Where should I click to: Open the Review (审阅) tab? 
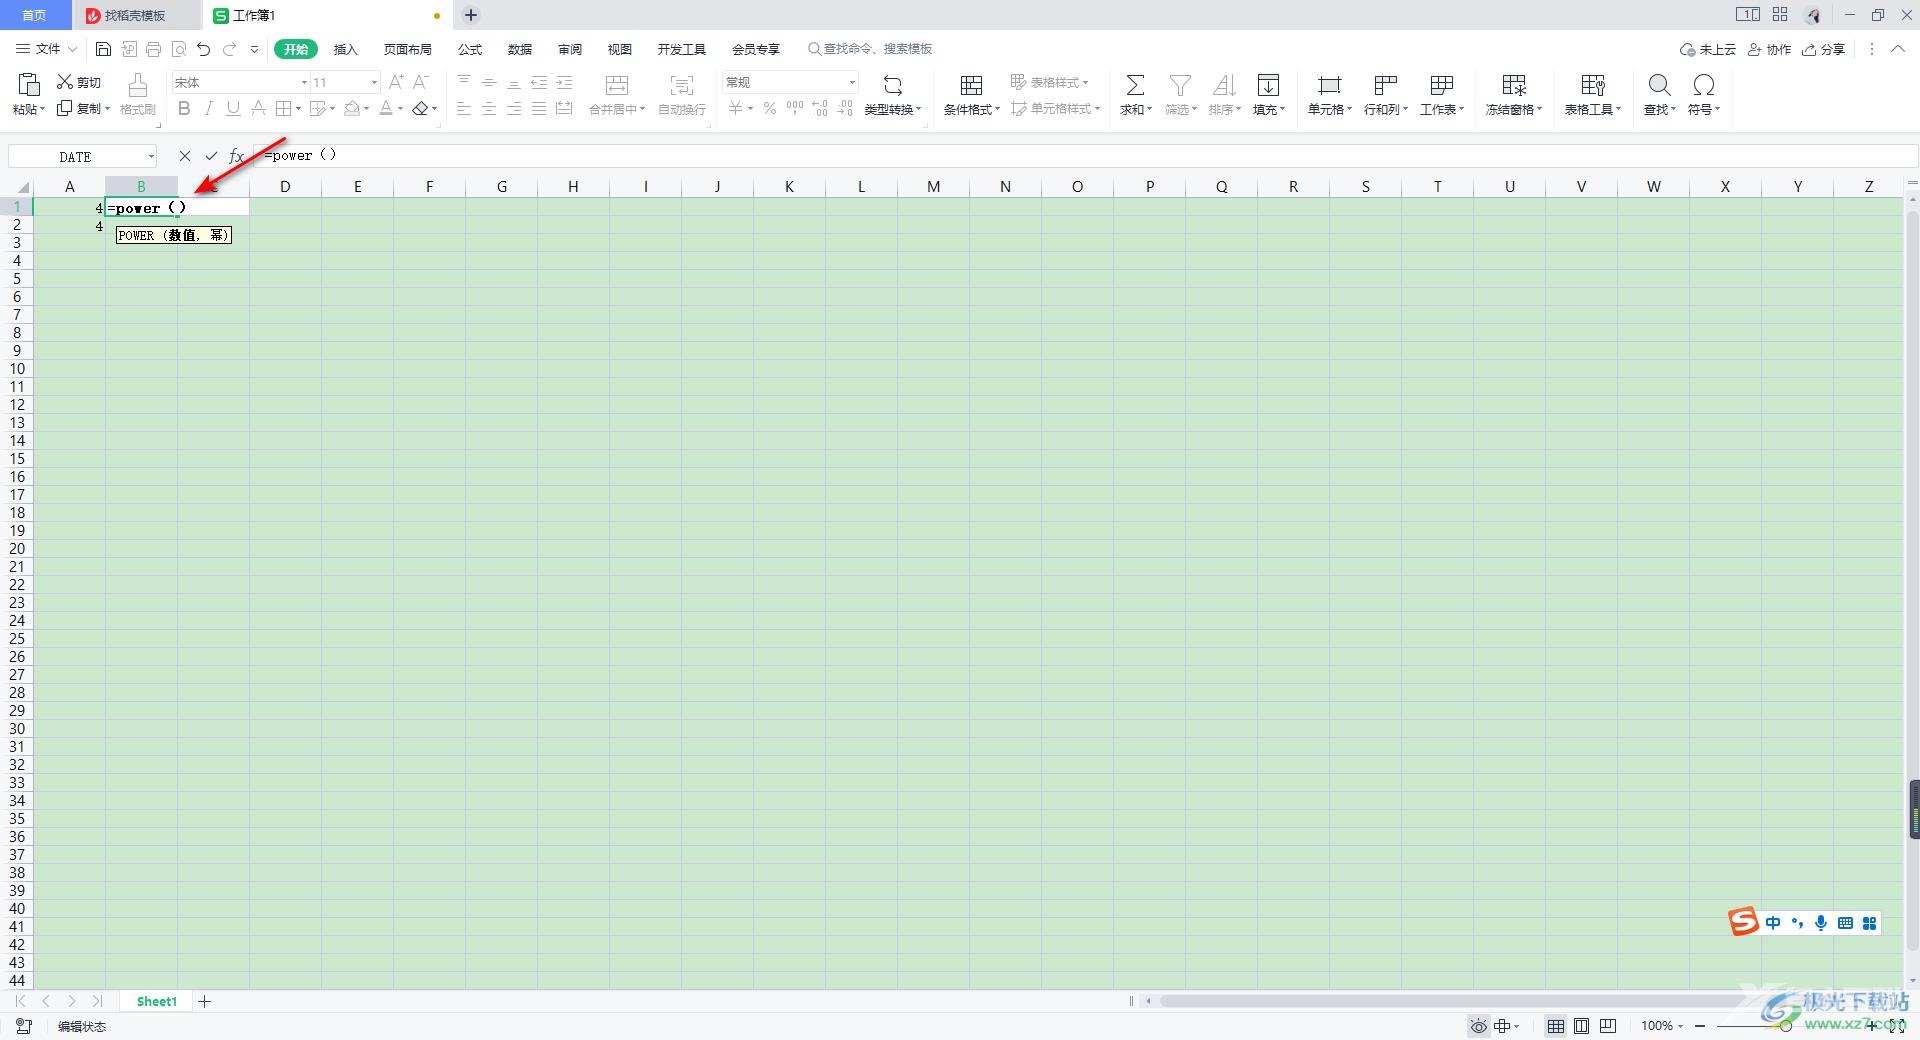570,49
